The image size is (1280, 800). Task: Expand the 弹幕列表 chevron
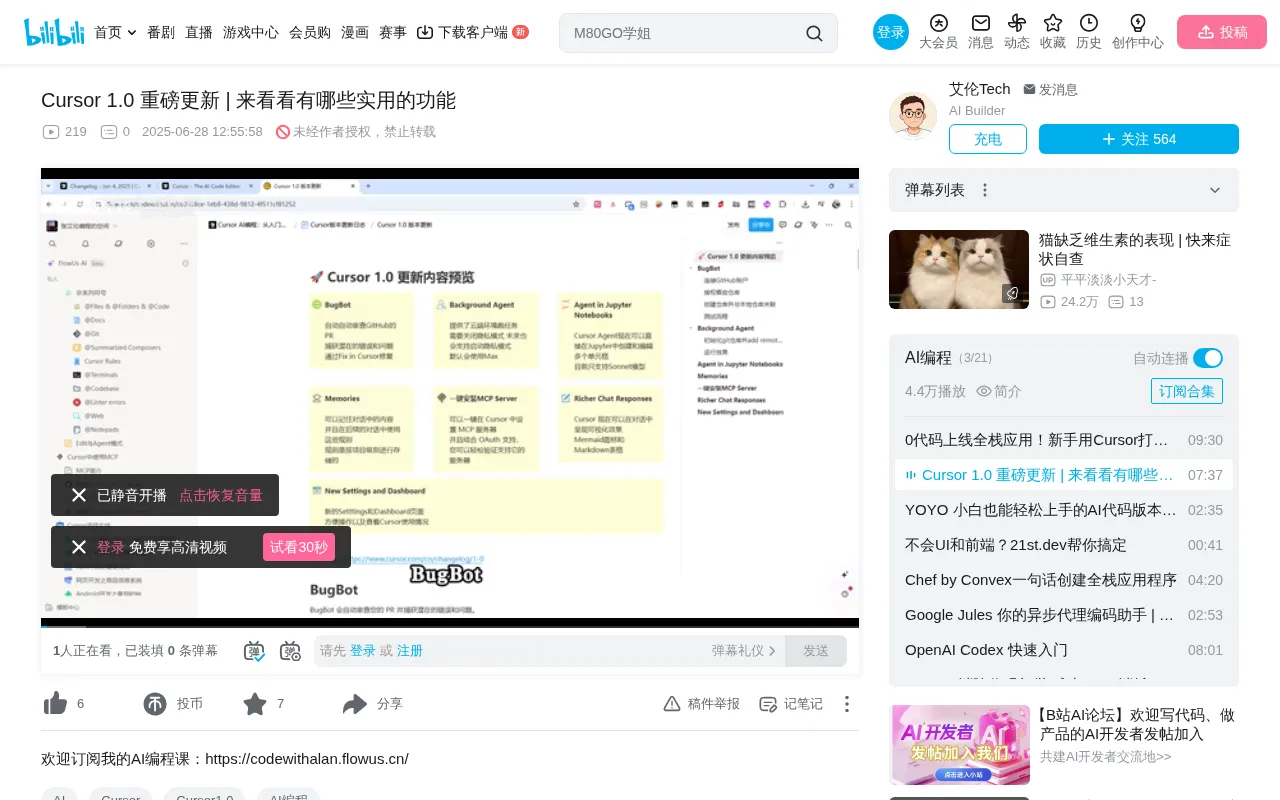pos(1215,190)
